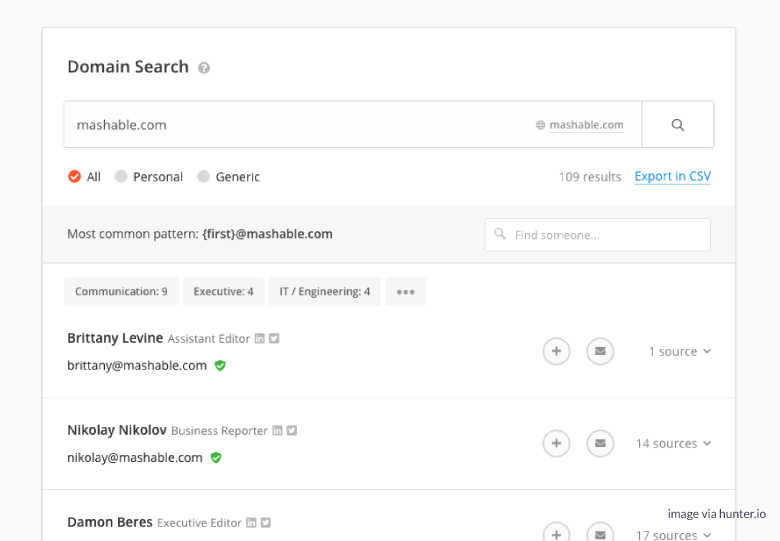This screenshot has width=780, height=541.
Task: Click the name Nikolay Nikolov
Action: (117, 430)
